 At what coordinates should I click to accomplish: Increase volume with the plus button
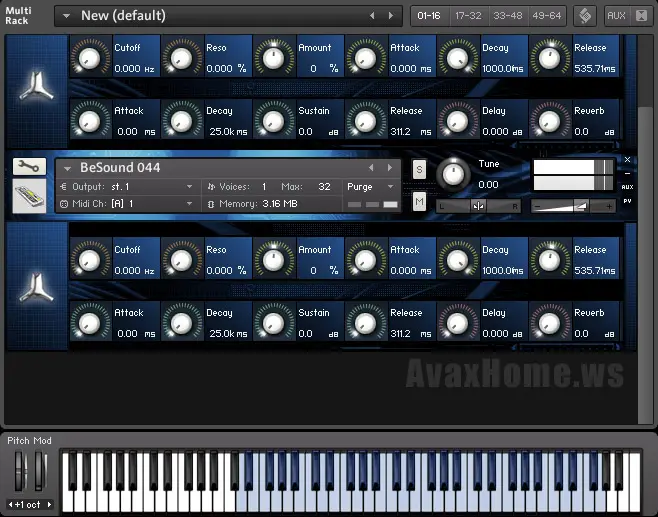pyautogui.click(x=609, y=206)
